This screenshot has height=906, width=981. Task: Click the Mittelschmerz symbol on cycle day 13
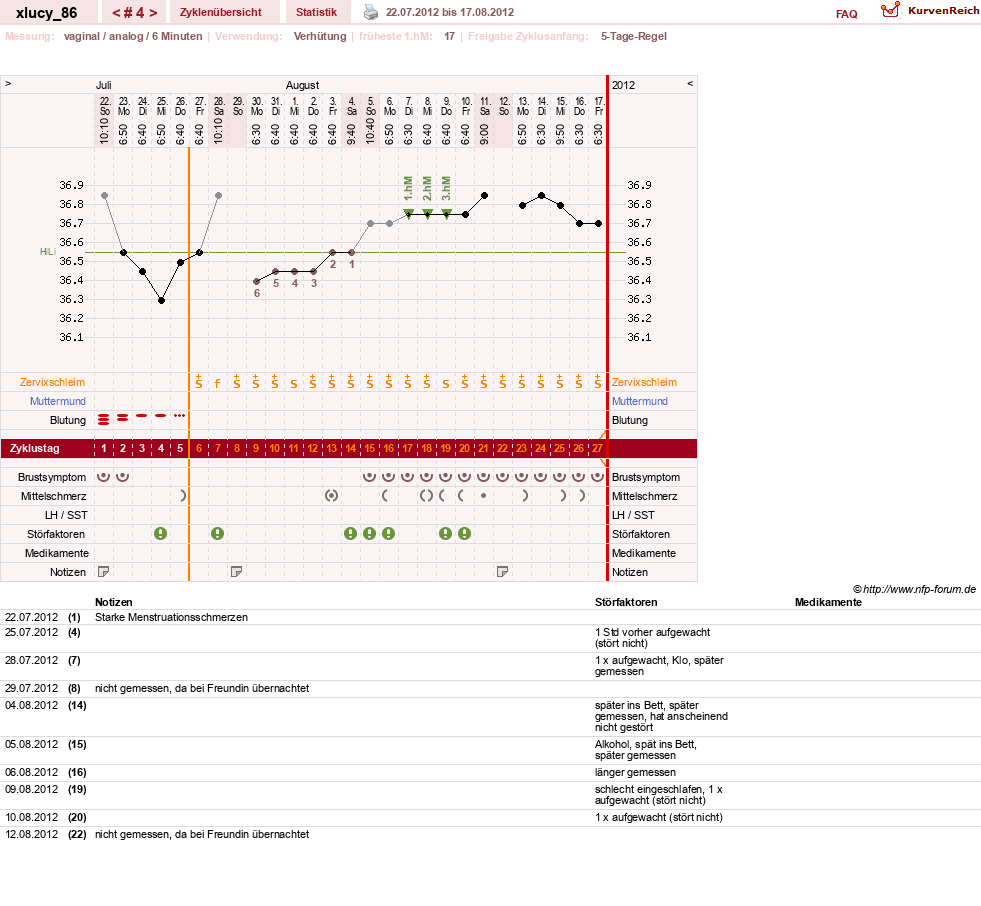pyautogui.click(x=332, y=496)
